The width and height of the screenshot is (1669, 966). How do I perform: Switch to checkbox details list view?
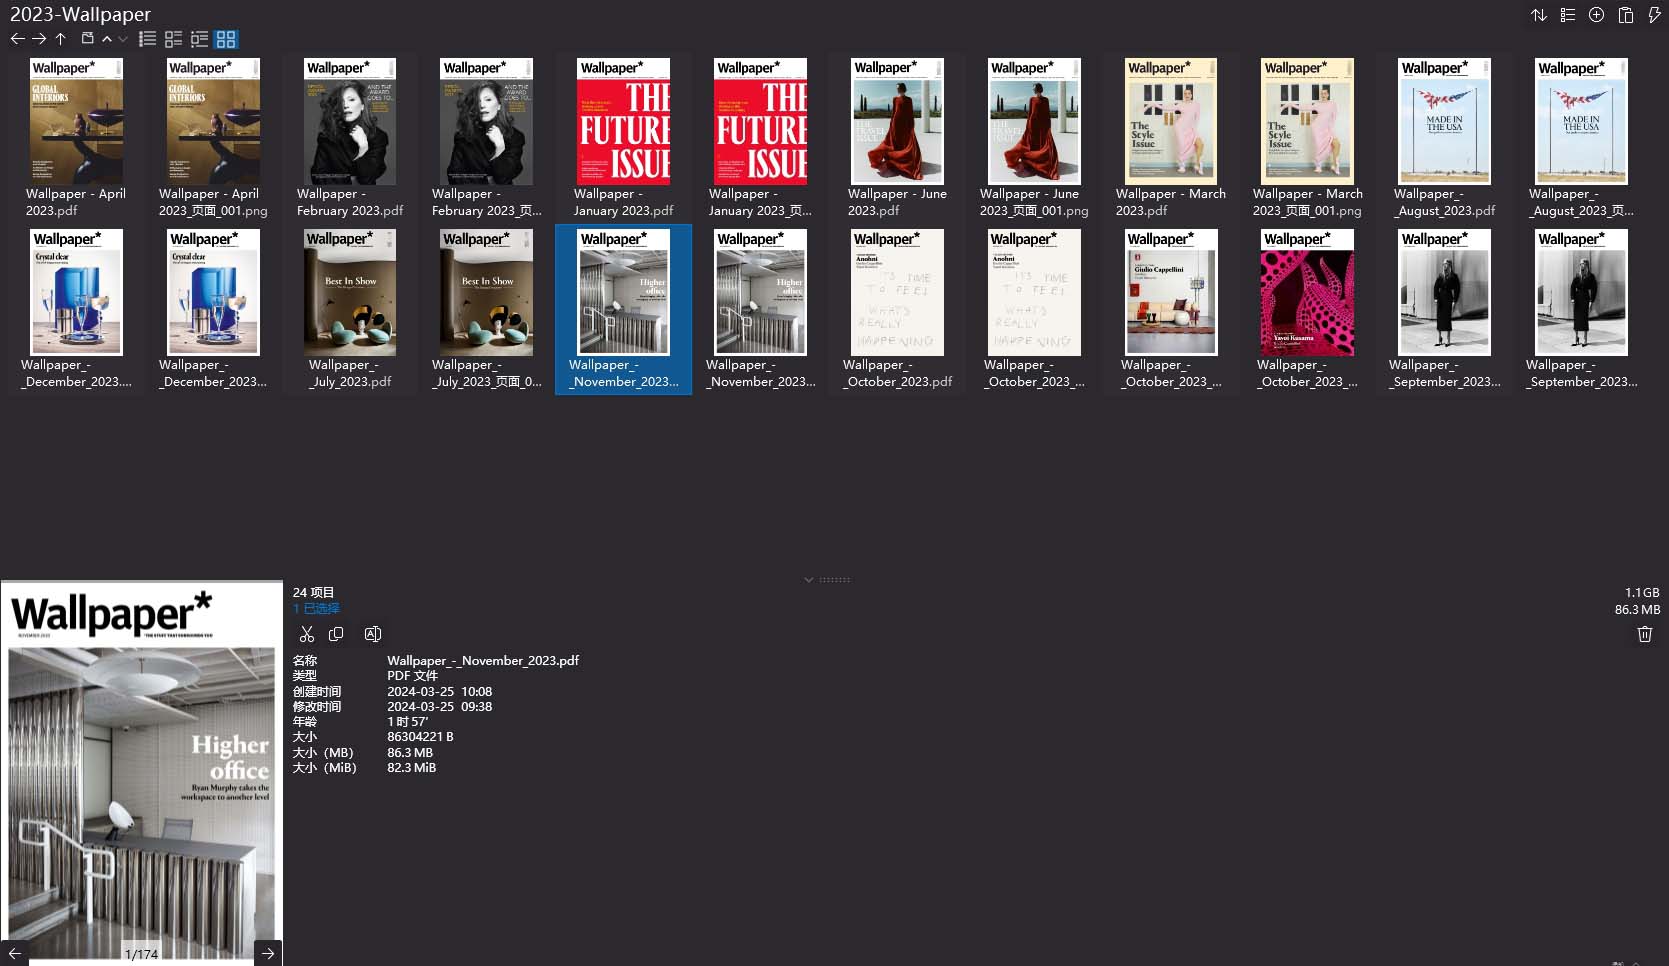pyautogui.click(x=173, y=39)
